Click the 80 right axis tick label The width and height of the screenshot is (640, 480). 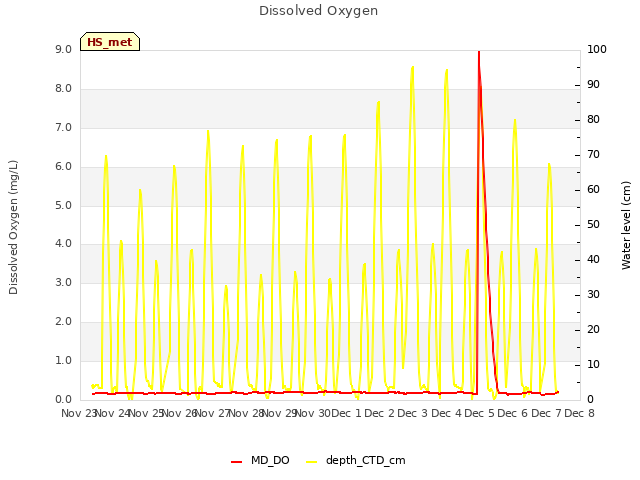point(593,120)
